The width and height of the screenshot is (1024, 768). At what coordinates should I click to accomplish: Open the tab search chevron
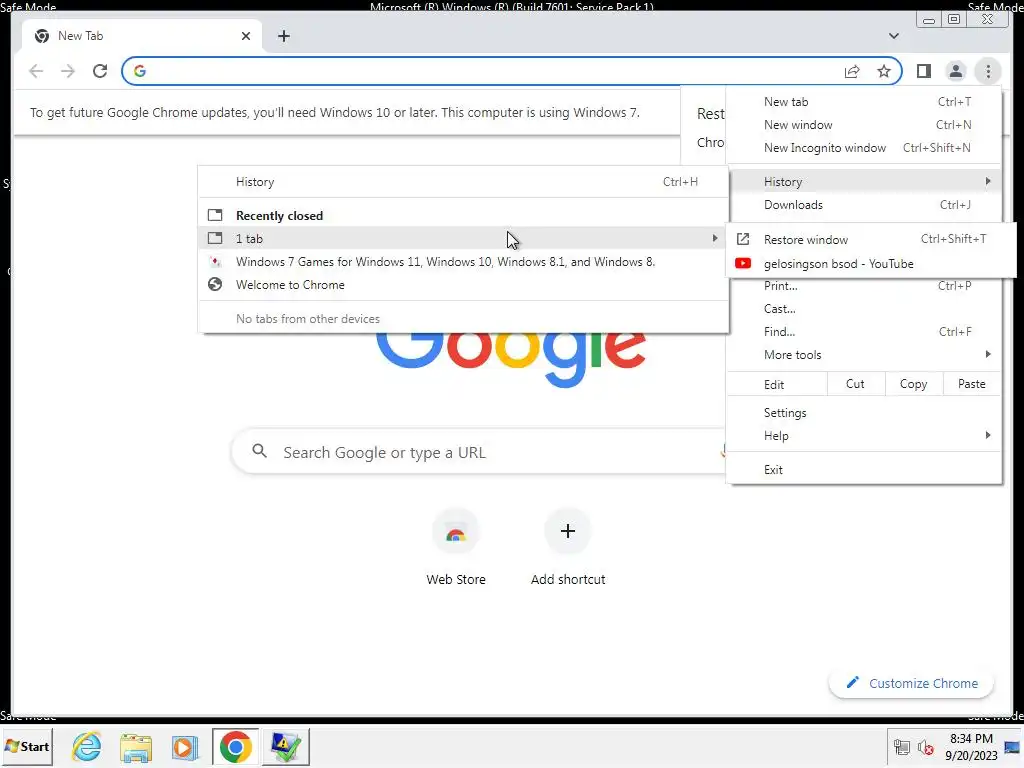click(x=893, y=36)
